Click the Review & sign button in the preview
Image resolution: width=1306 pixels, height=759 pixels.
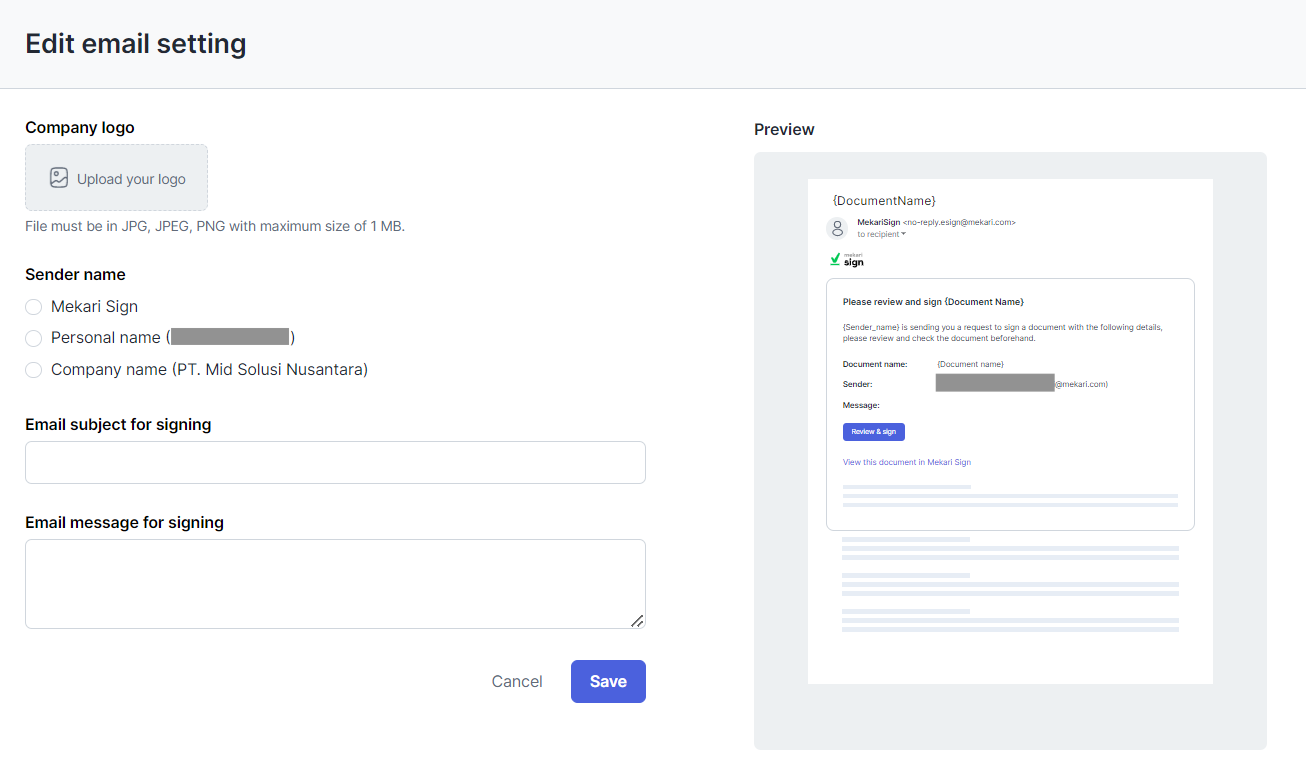873,432
